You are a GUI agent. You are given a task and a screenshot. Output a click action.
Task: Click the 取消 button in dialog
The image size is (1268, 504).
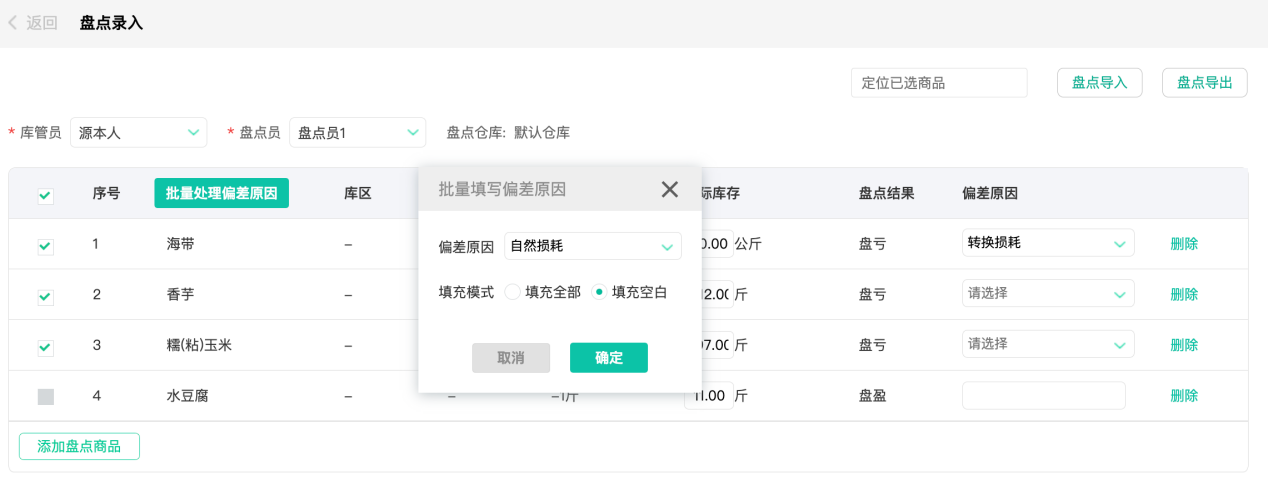(x=511, y=358)
